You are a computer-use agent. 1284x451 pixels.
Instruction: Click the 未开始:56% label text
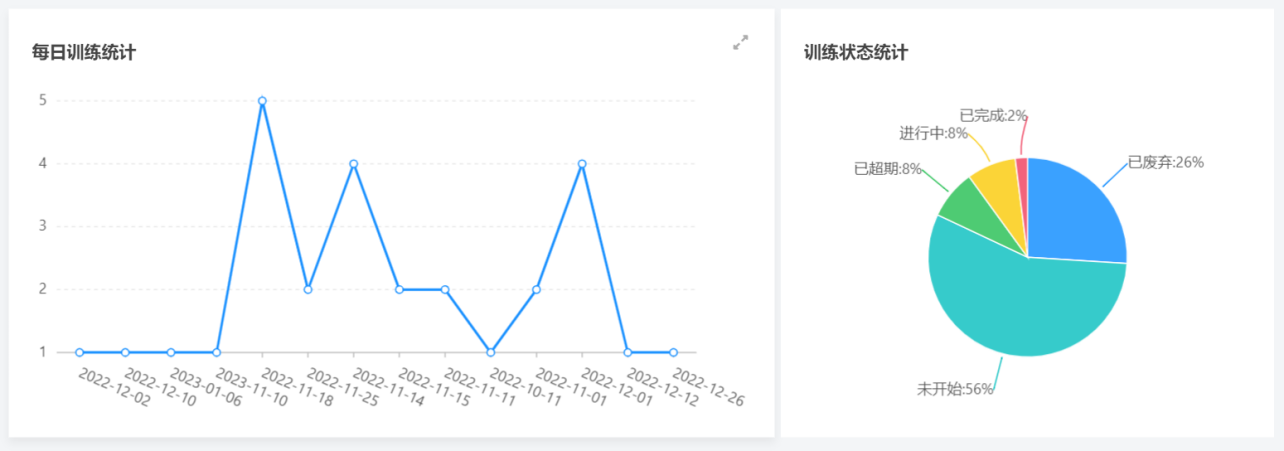point(955,389)
